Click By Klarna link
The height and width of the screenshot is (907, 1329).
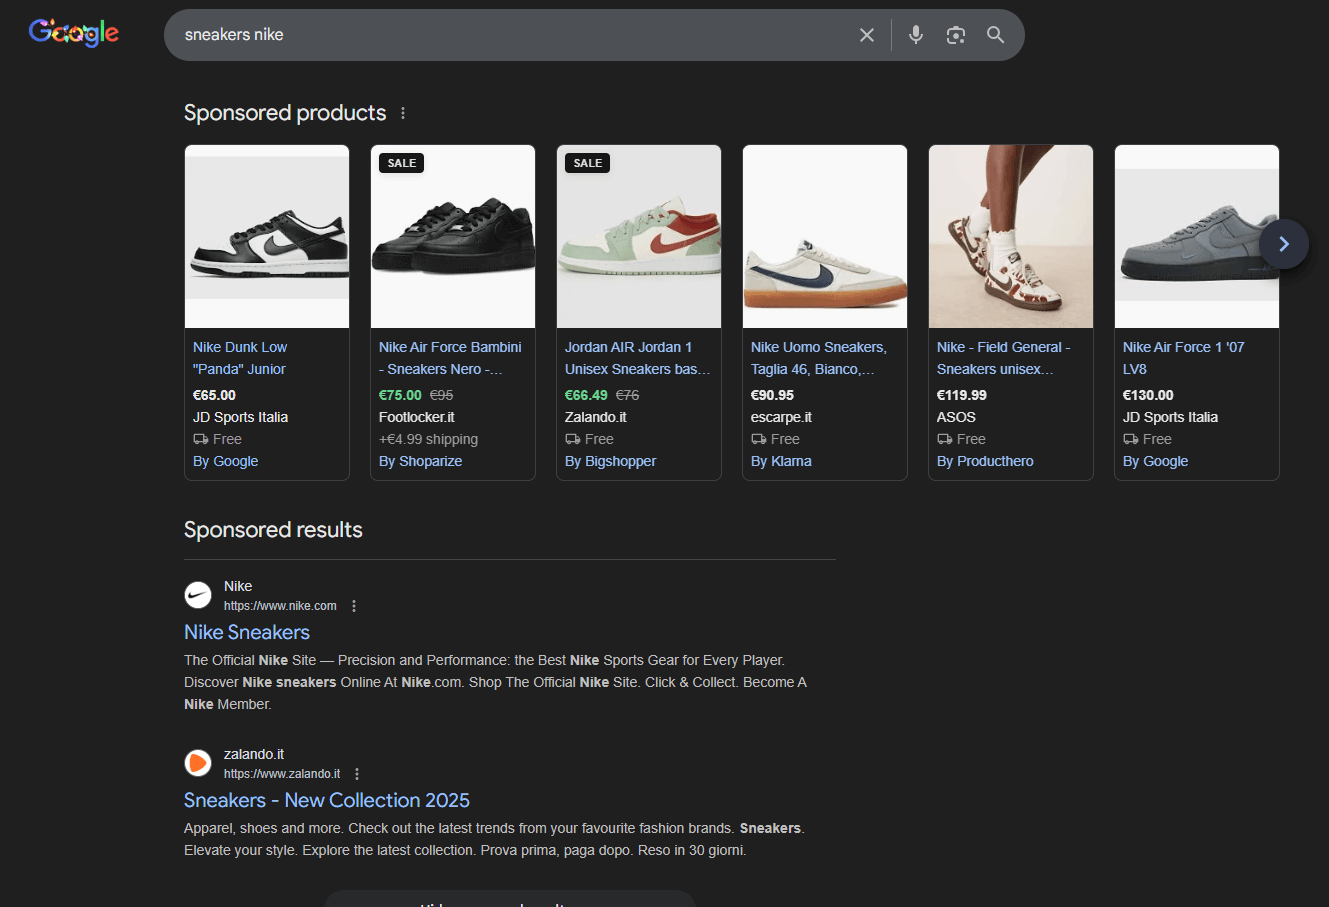781,461
